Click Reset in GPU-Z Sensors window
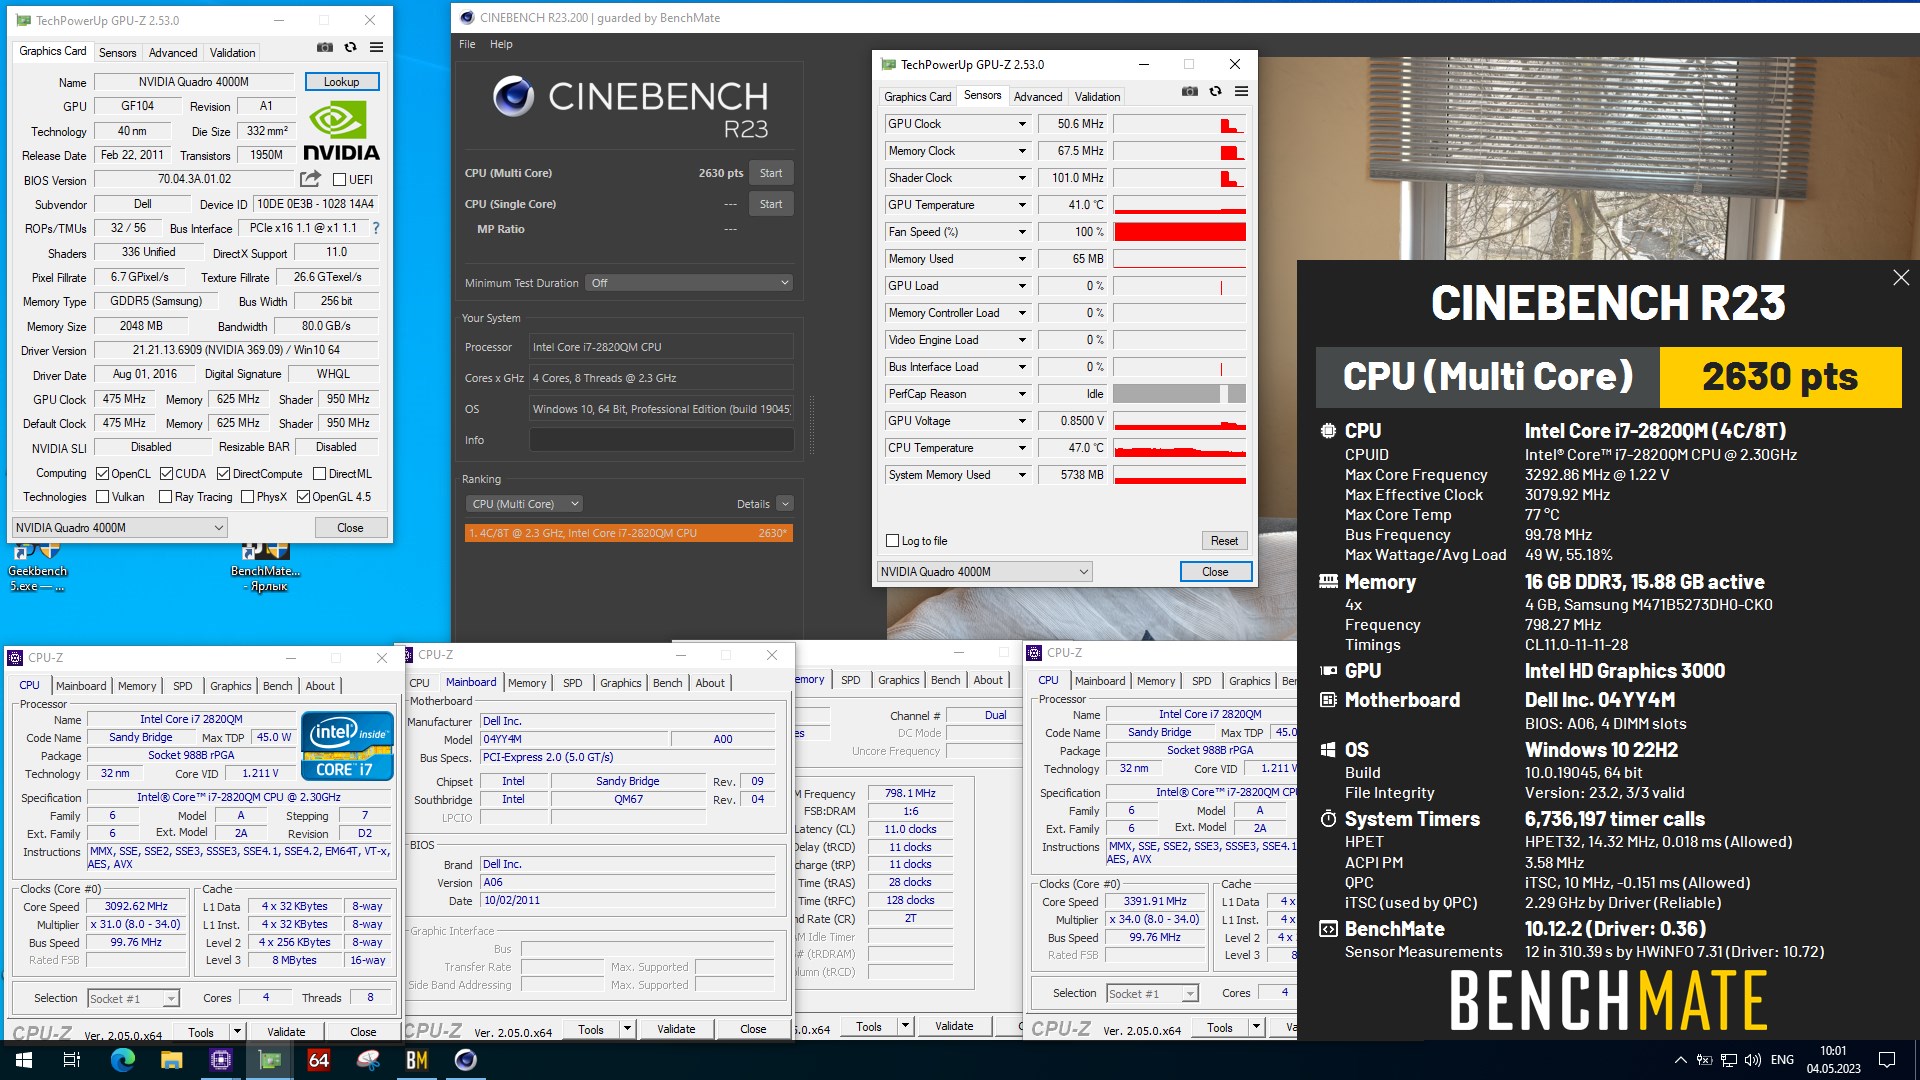The image size is (1920, 1080). pos(1224,541)
